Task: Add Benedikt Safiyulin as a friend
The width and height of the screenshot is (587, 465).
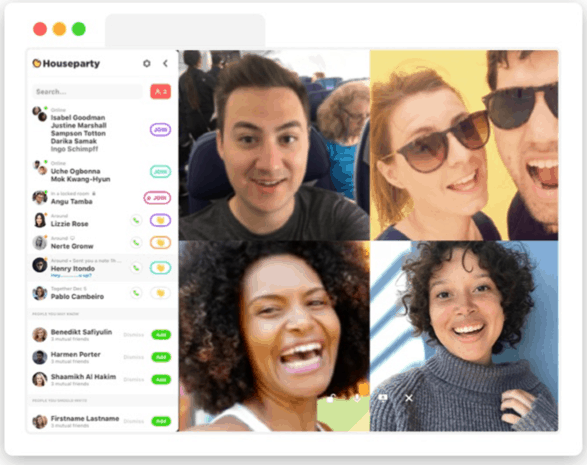Action: tap(161, 335)
